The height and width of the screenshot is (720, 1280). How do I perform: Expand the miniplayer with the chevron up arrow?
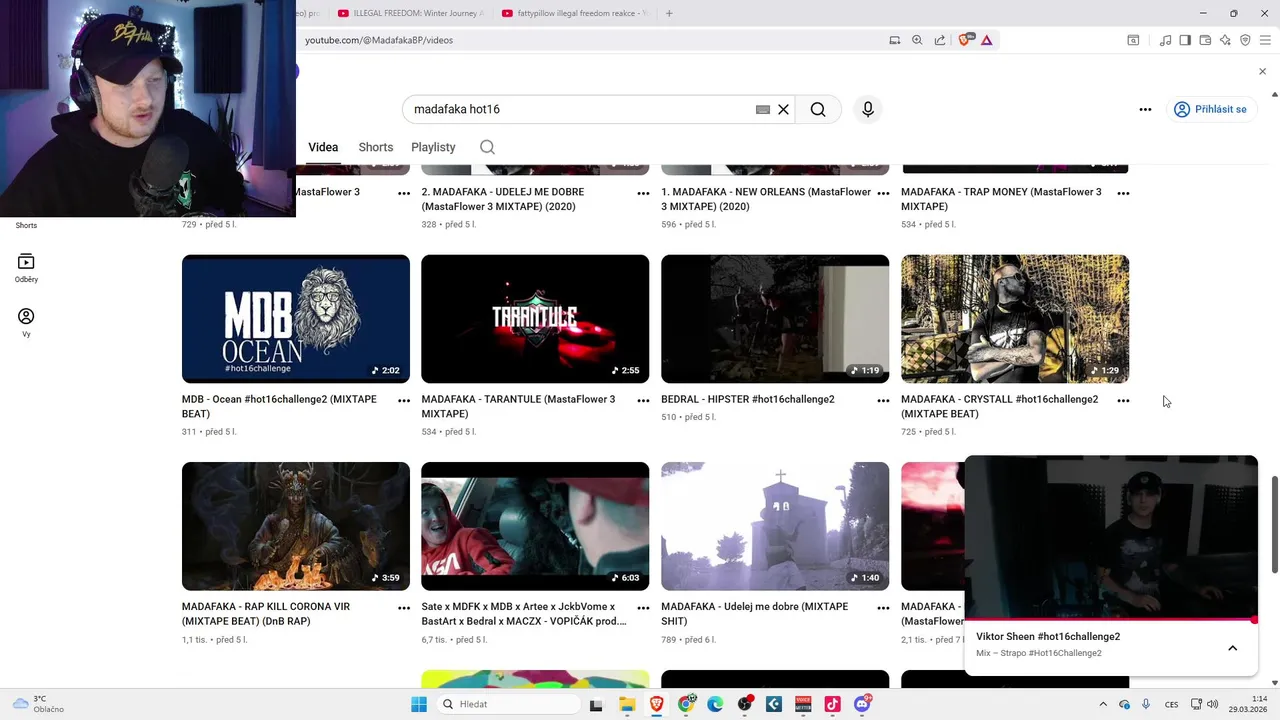coord(1232,648)
